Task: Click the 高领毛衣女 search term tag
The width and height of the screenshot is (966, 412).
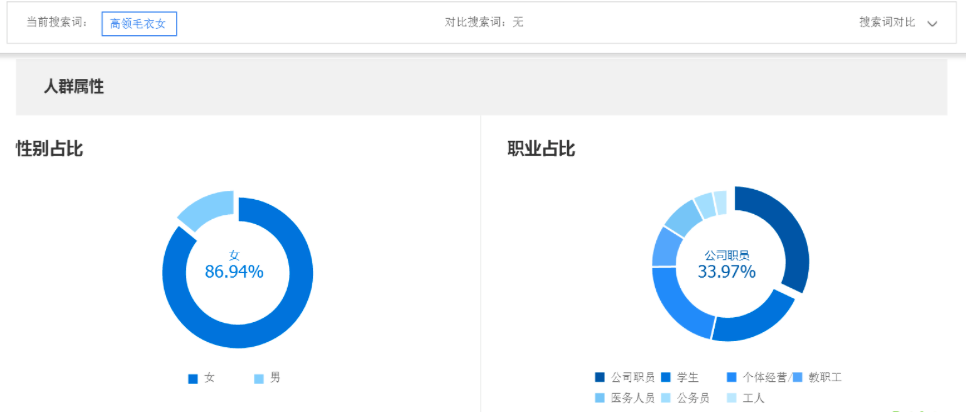Action: click(139, 23)
